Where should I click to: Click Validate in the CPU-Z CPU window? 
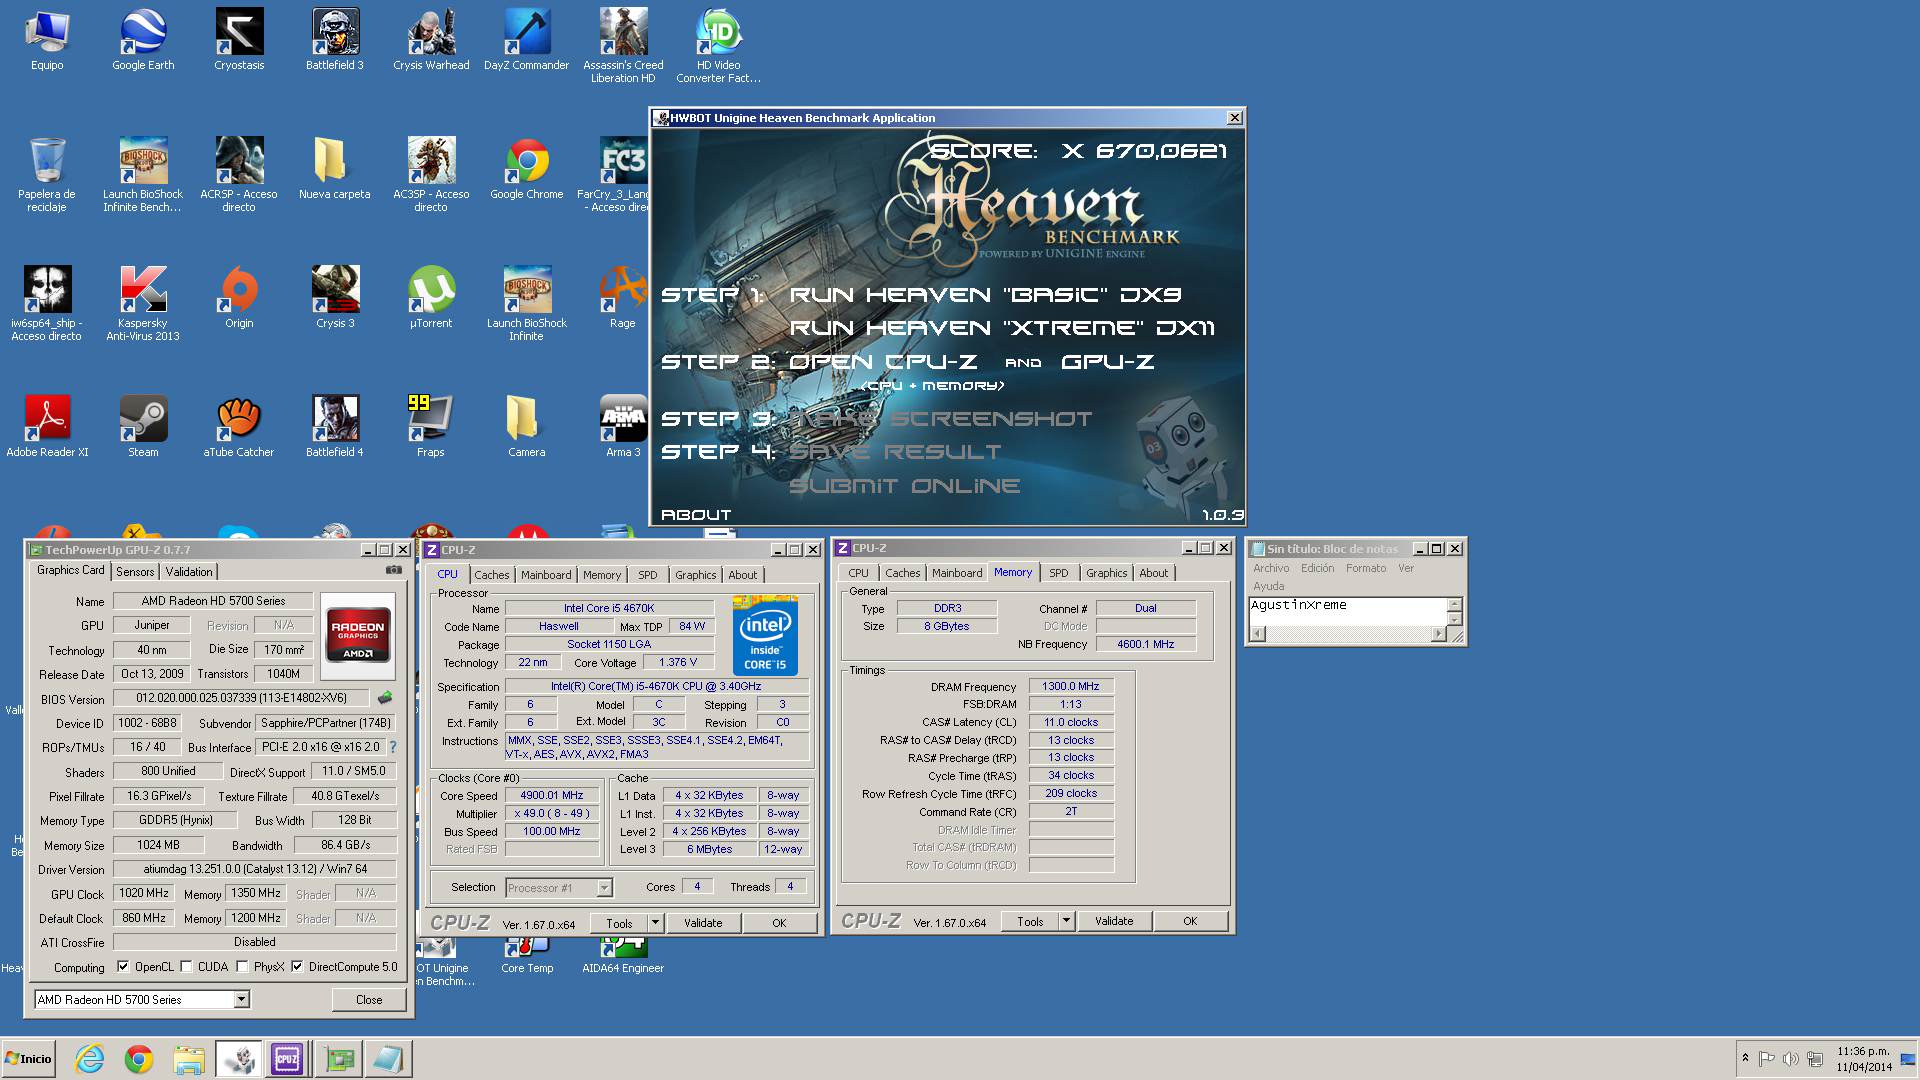click(x=703, y=923)
